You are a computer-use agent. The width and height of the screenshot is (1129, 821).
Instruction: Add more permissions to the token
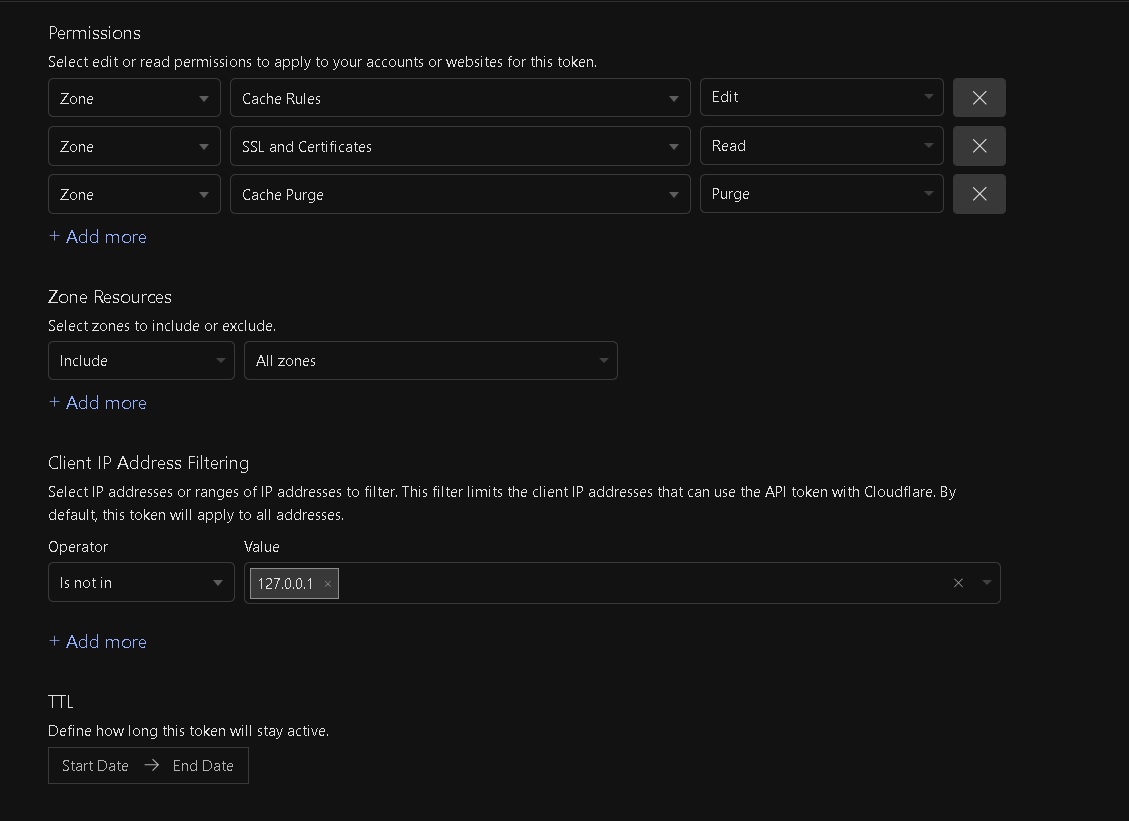pos(98,237)
